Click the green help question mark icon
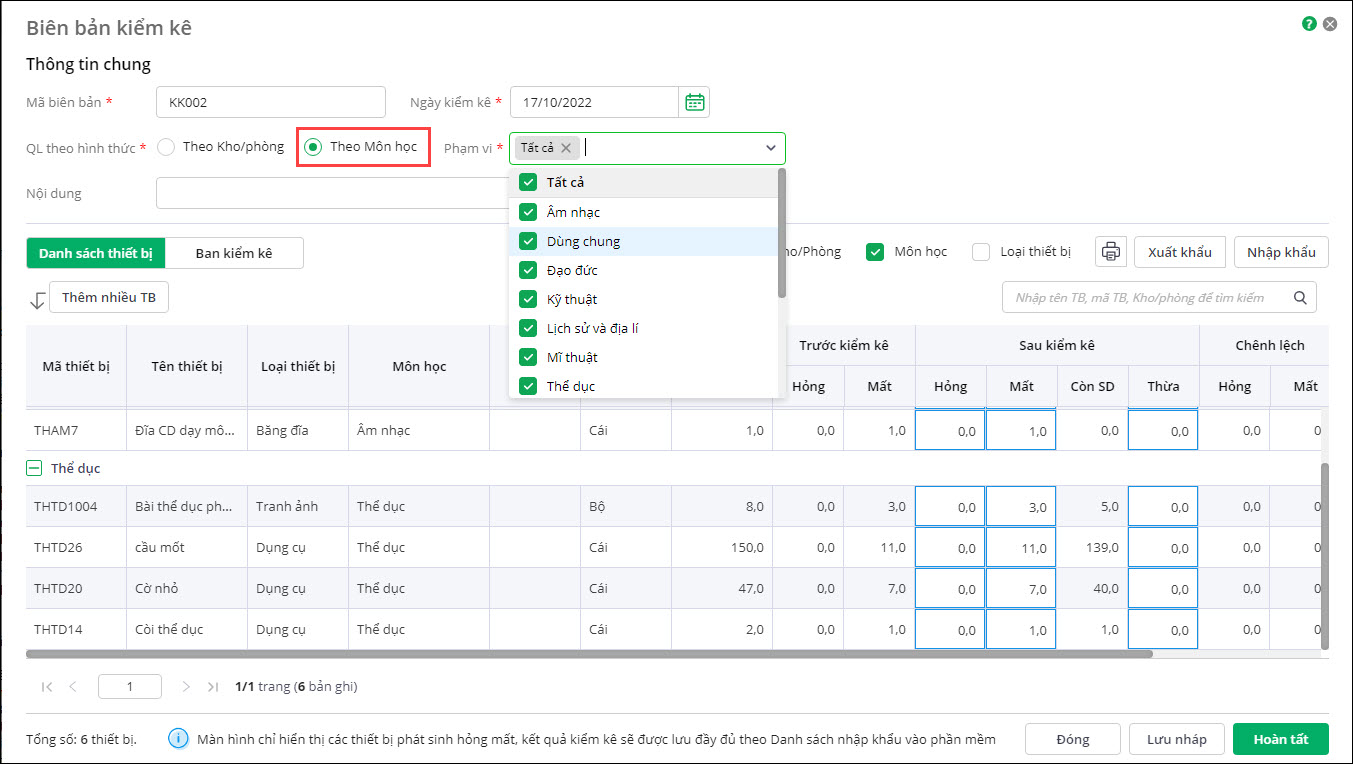This screenshot has width=1353, height=764. click(1309, 24)
